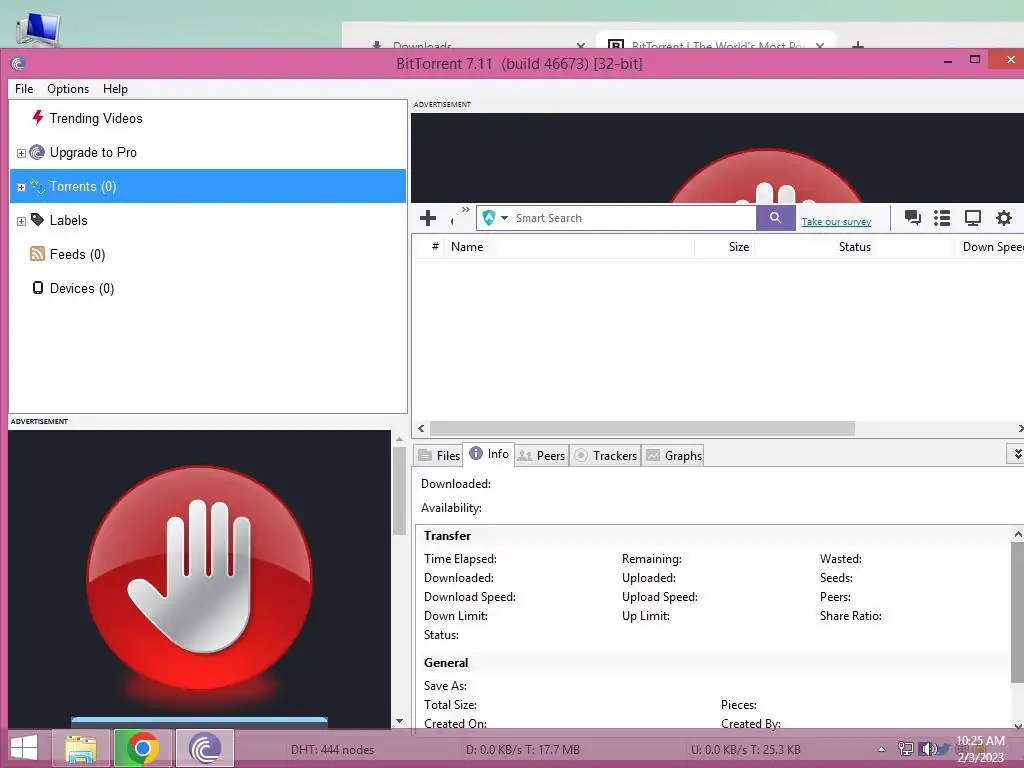
Task: Open the Take our survey link
Action: pos(836,222)
